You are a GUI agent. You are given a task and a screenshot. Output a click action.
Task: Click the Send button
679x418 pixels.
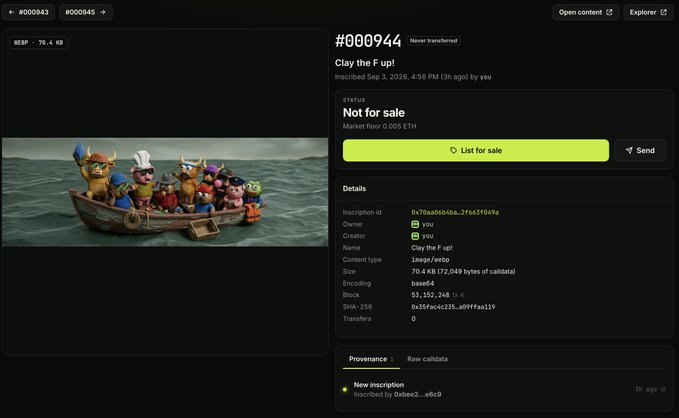640,150
